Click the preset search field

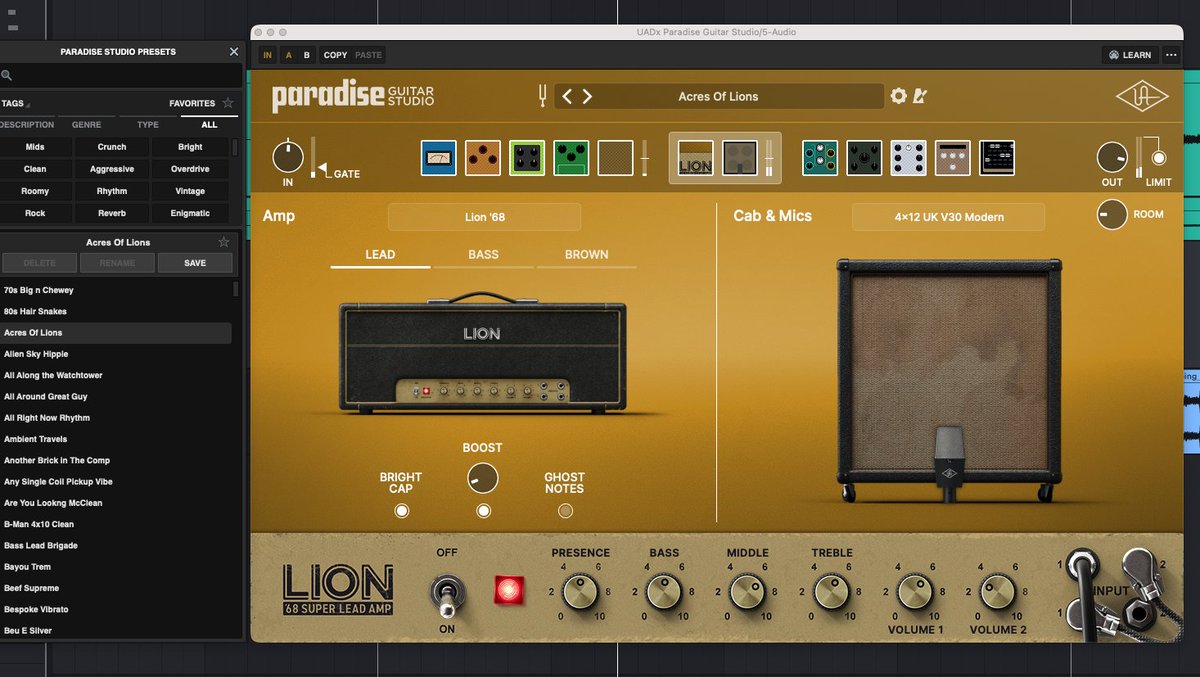pos(121,76)
